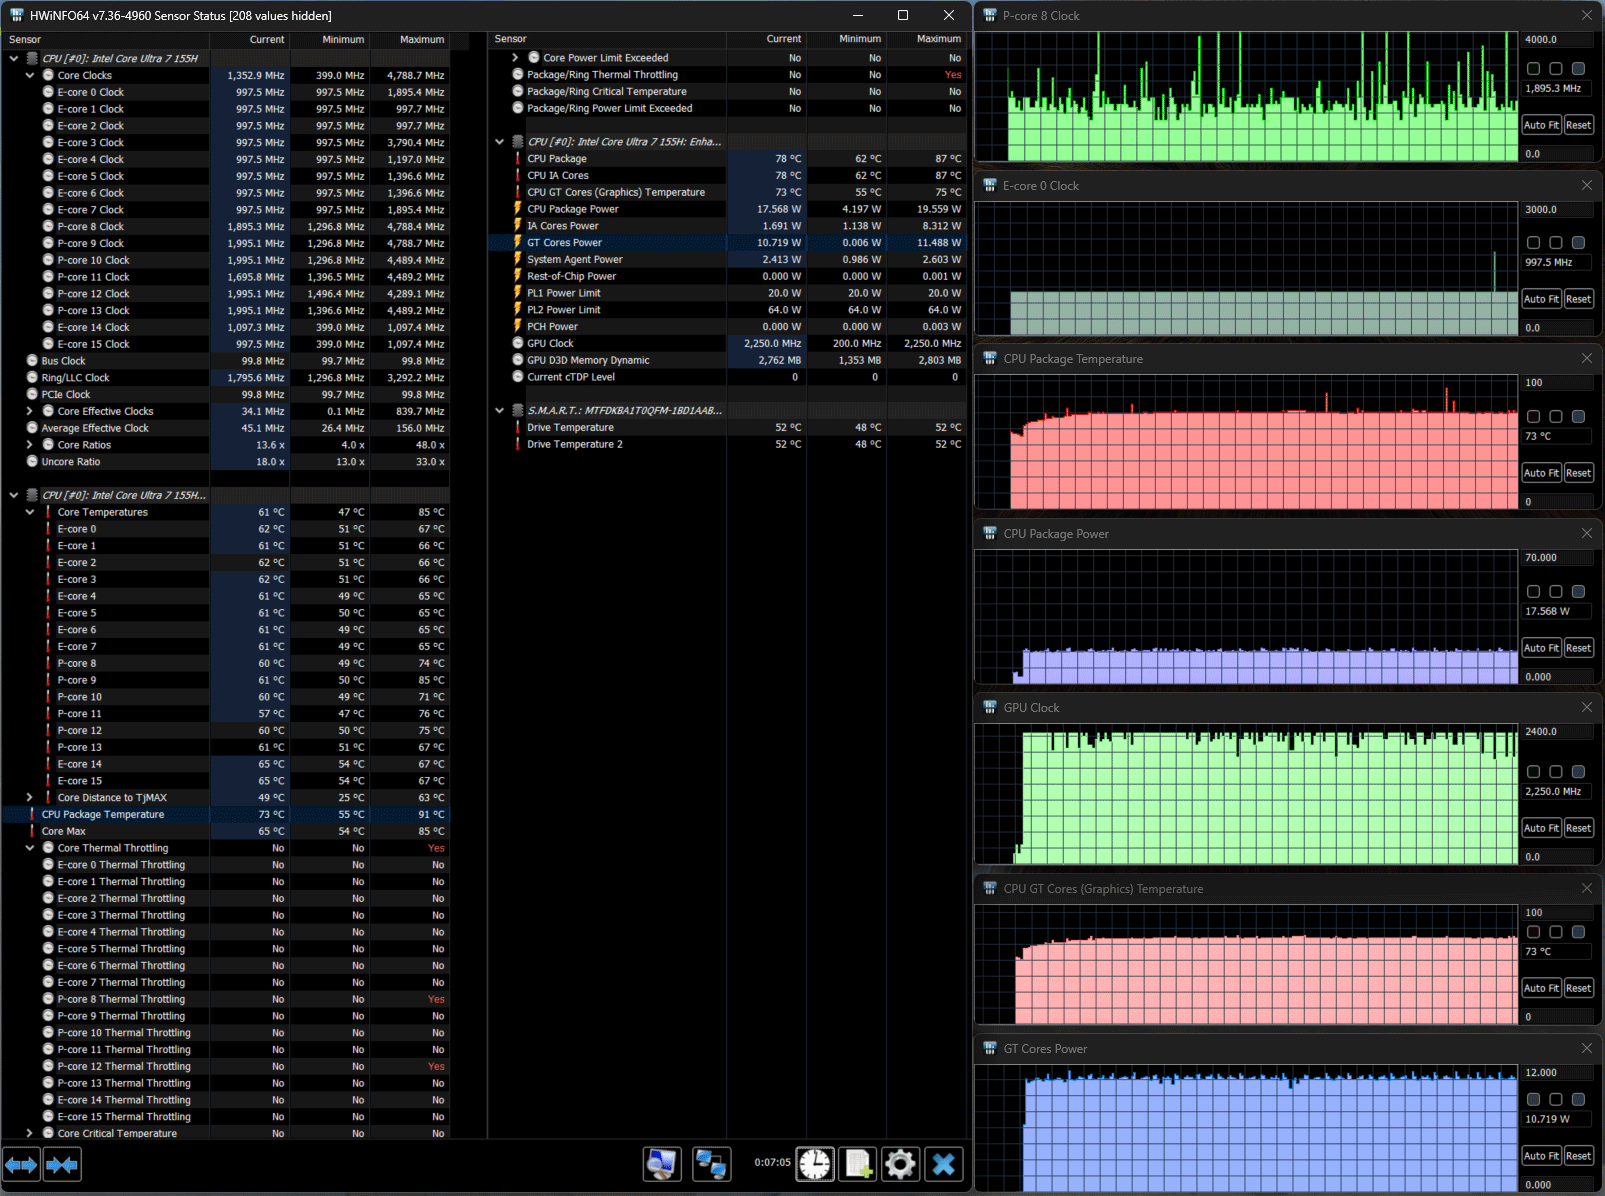The height and width of the screenshot is (1196, 1605).
Task: Click the Maximum column header in right pane
Action: pyautogui.click(x=927, y=39)
